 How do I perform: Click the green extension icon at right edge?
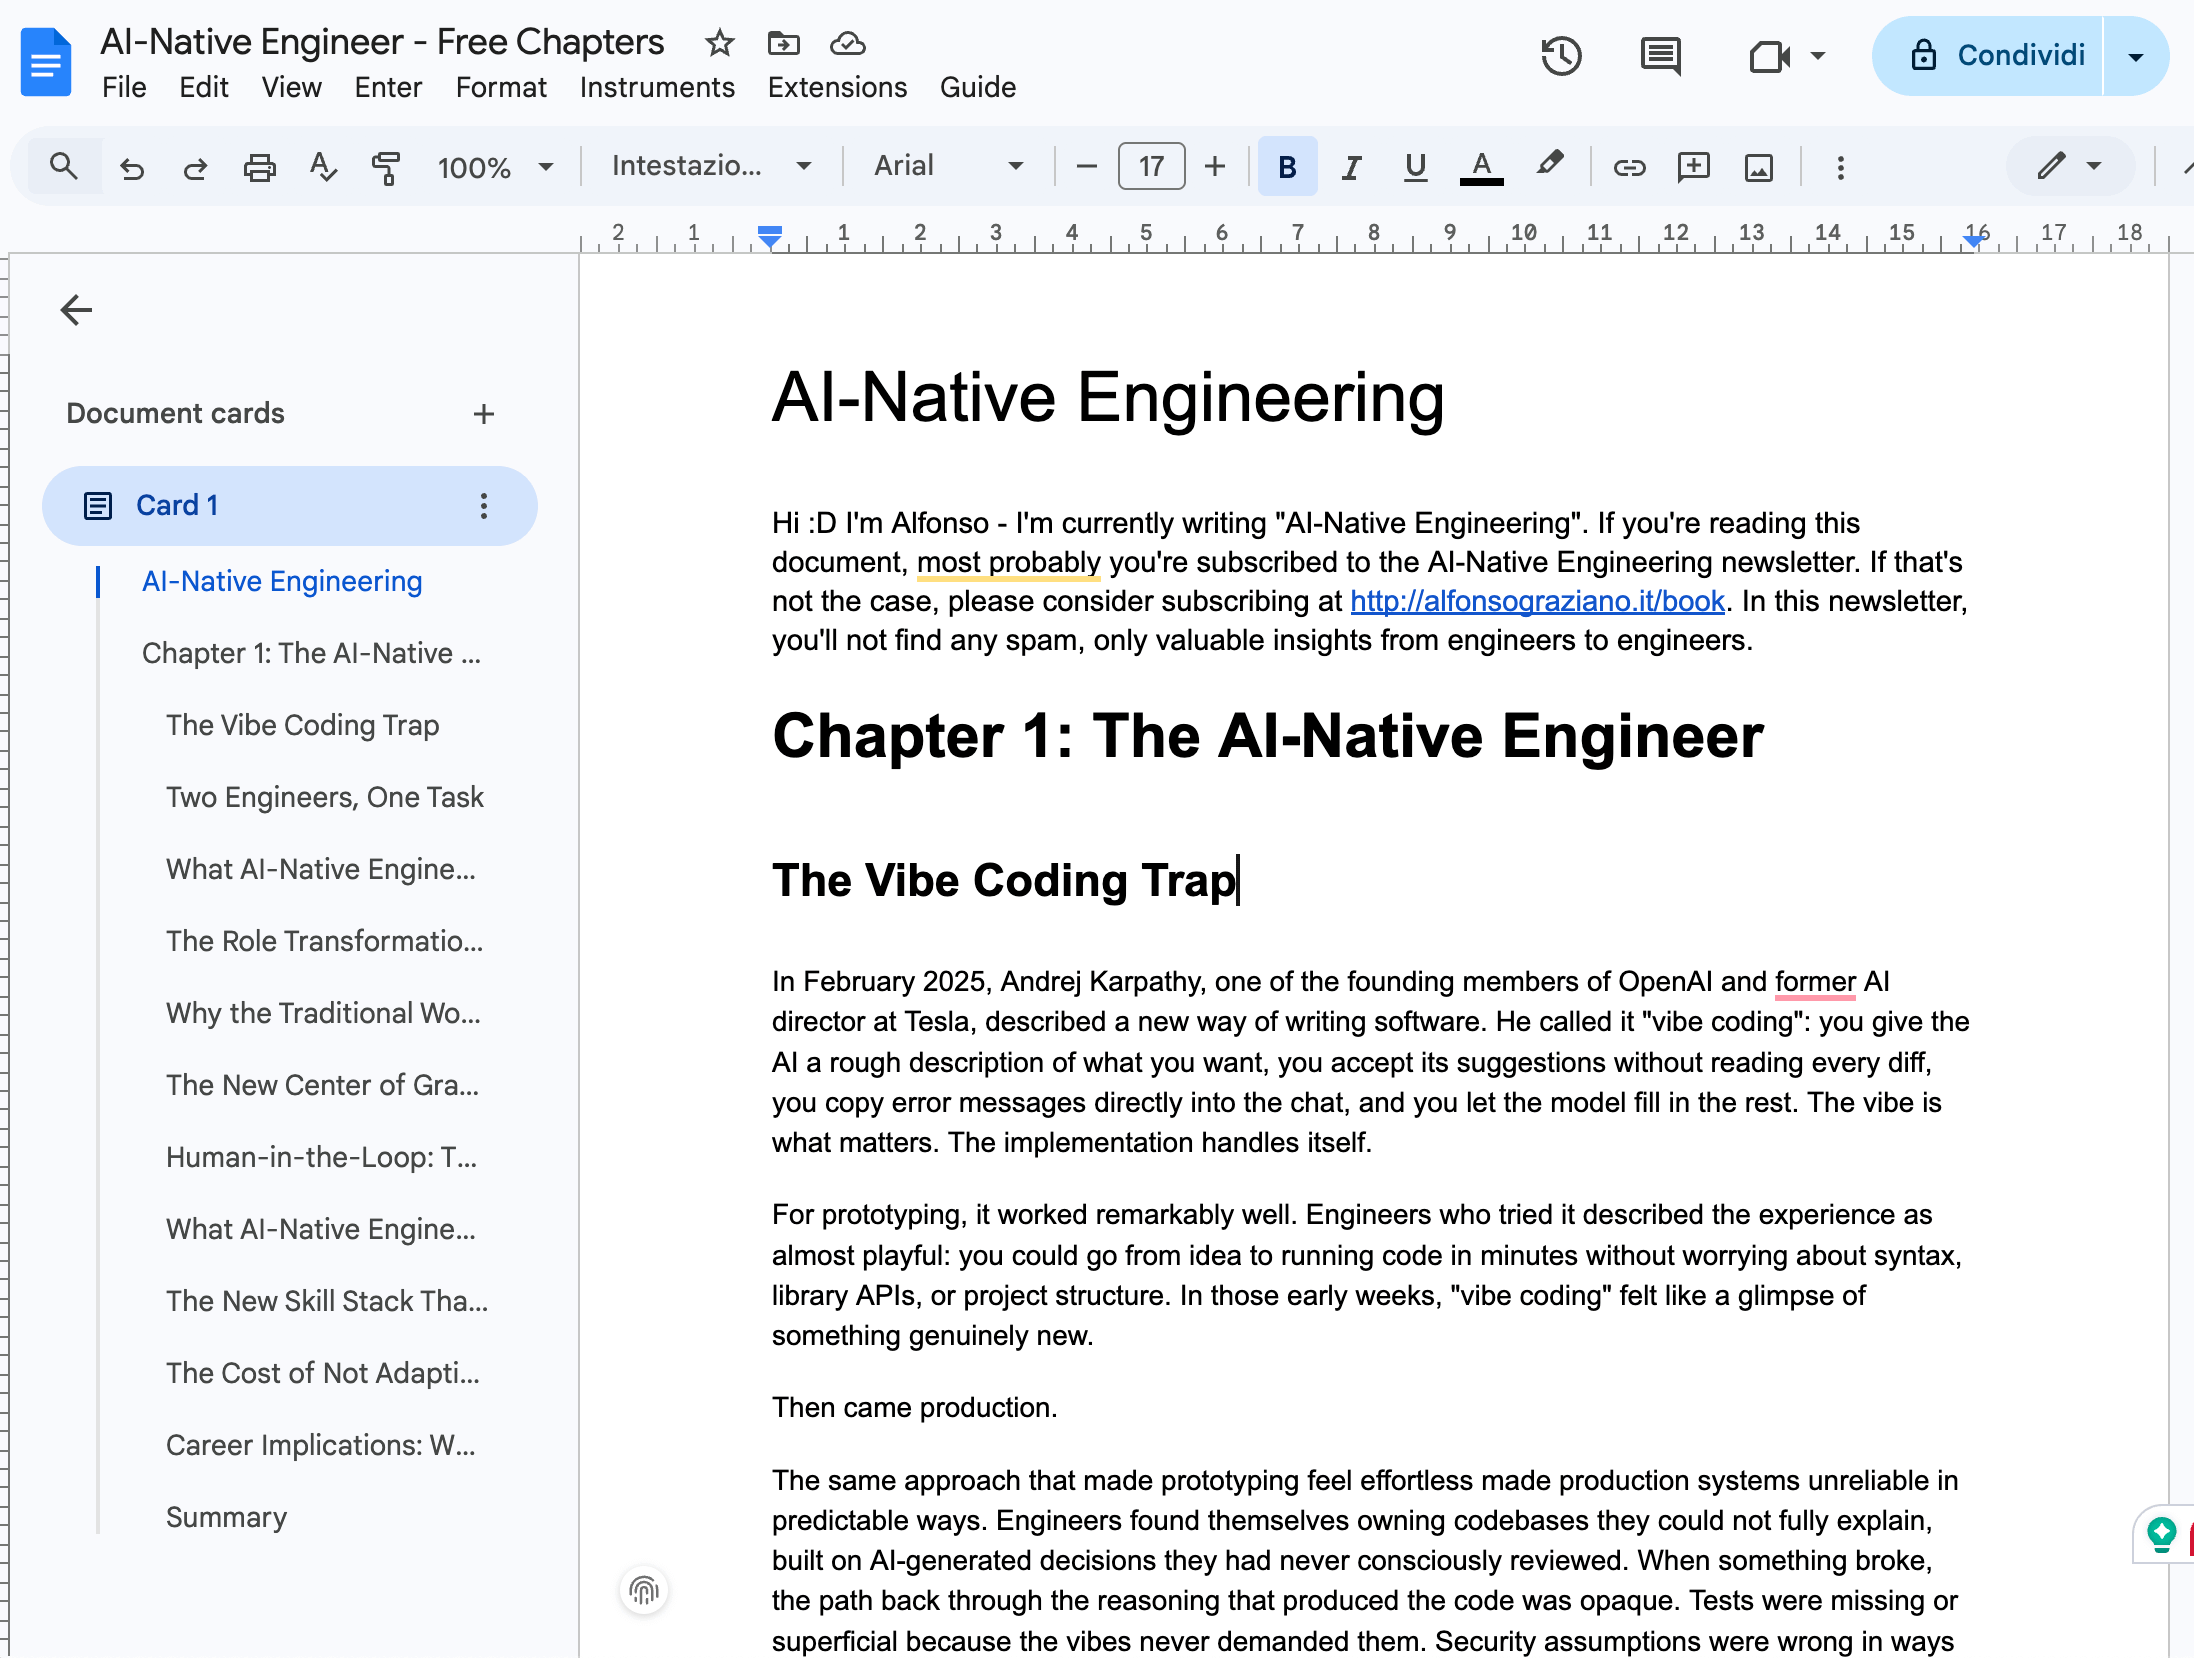pos(2161,1534)
